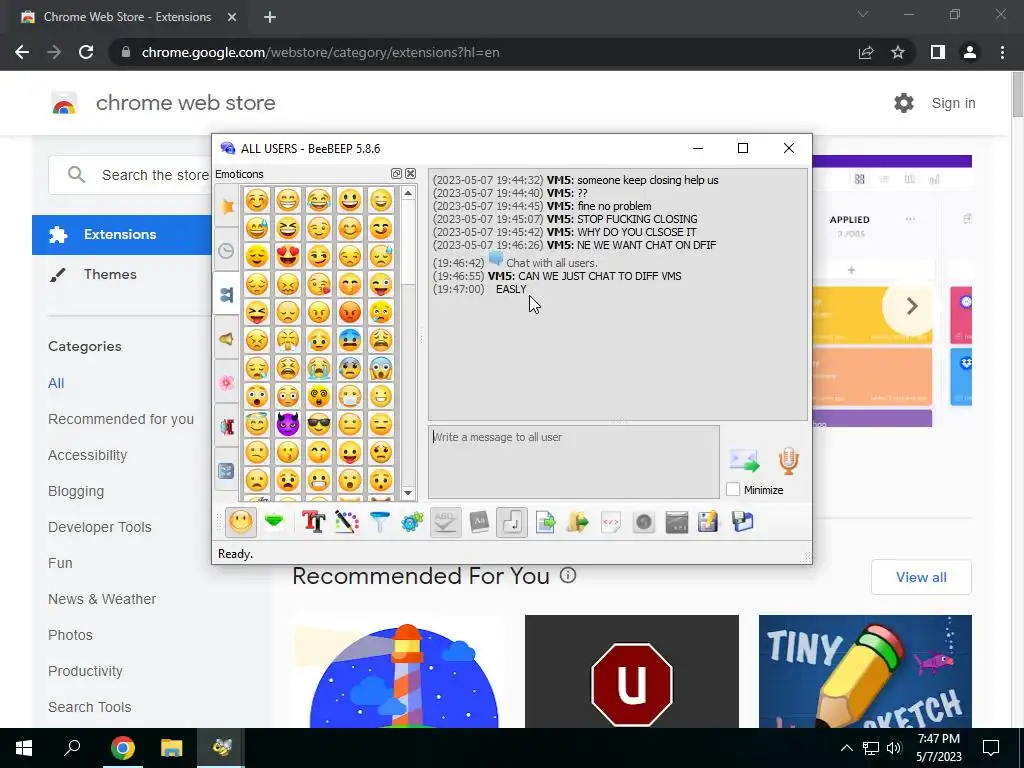
Task: Close the Emoticons dock panel
Action: pyautogui.click(x=410, y=174)
